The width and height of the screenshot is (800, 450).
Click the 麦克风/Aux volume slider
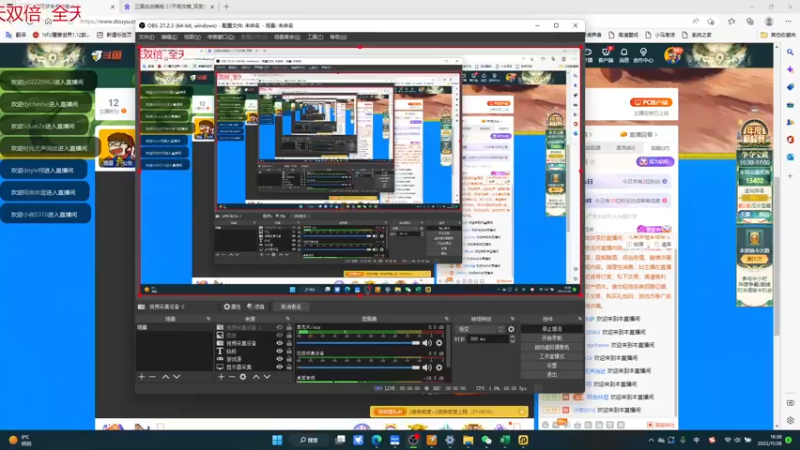[358, 343]
